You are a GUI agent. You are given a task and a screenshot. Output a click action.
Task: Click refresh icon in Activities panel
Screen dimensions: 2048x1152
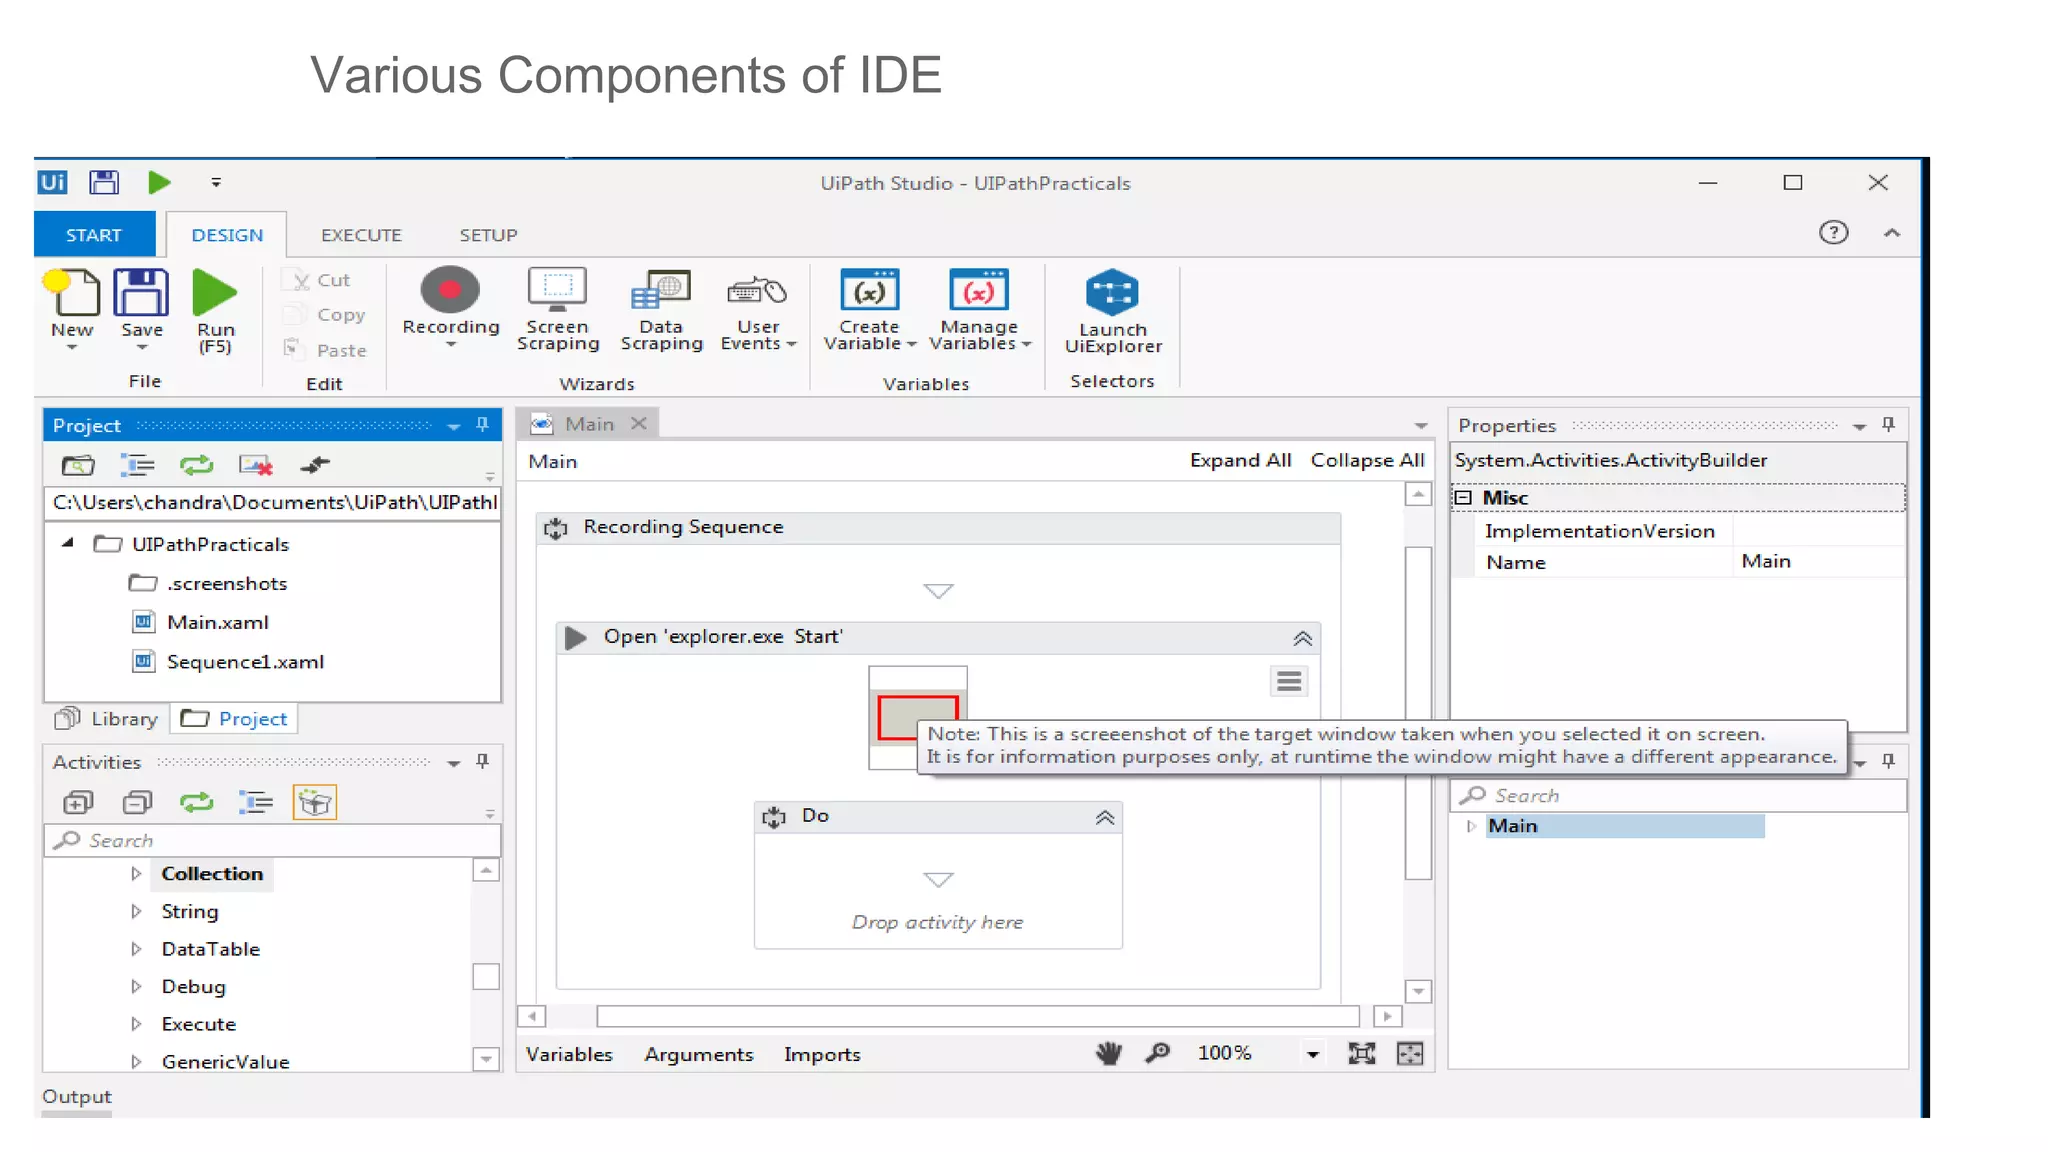(x=196, y=802)
